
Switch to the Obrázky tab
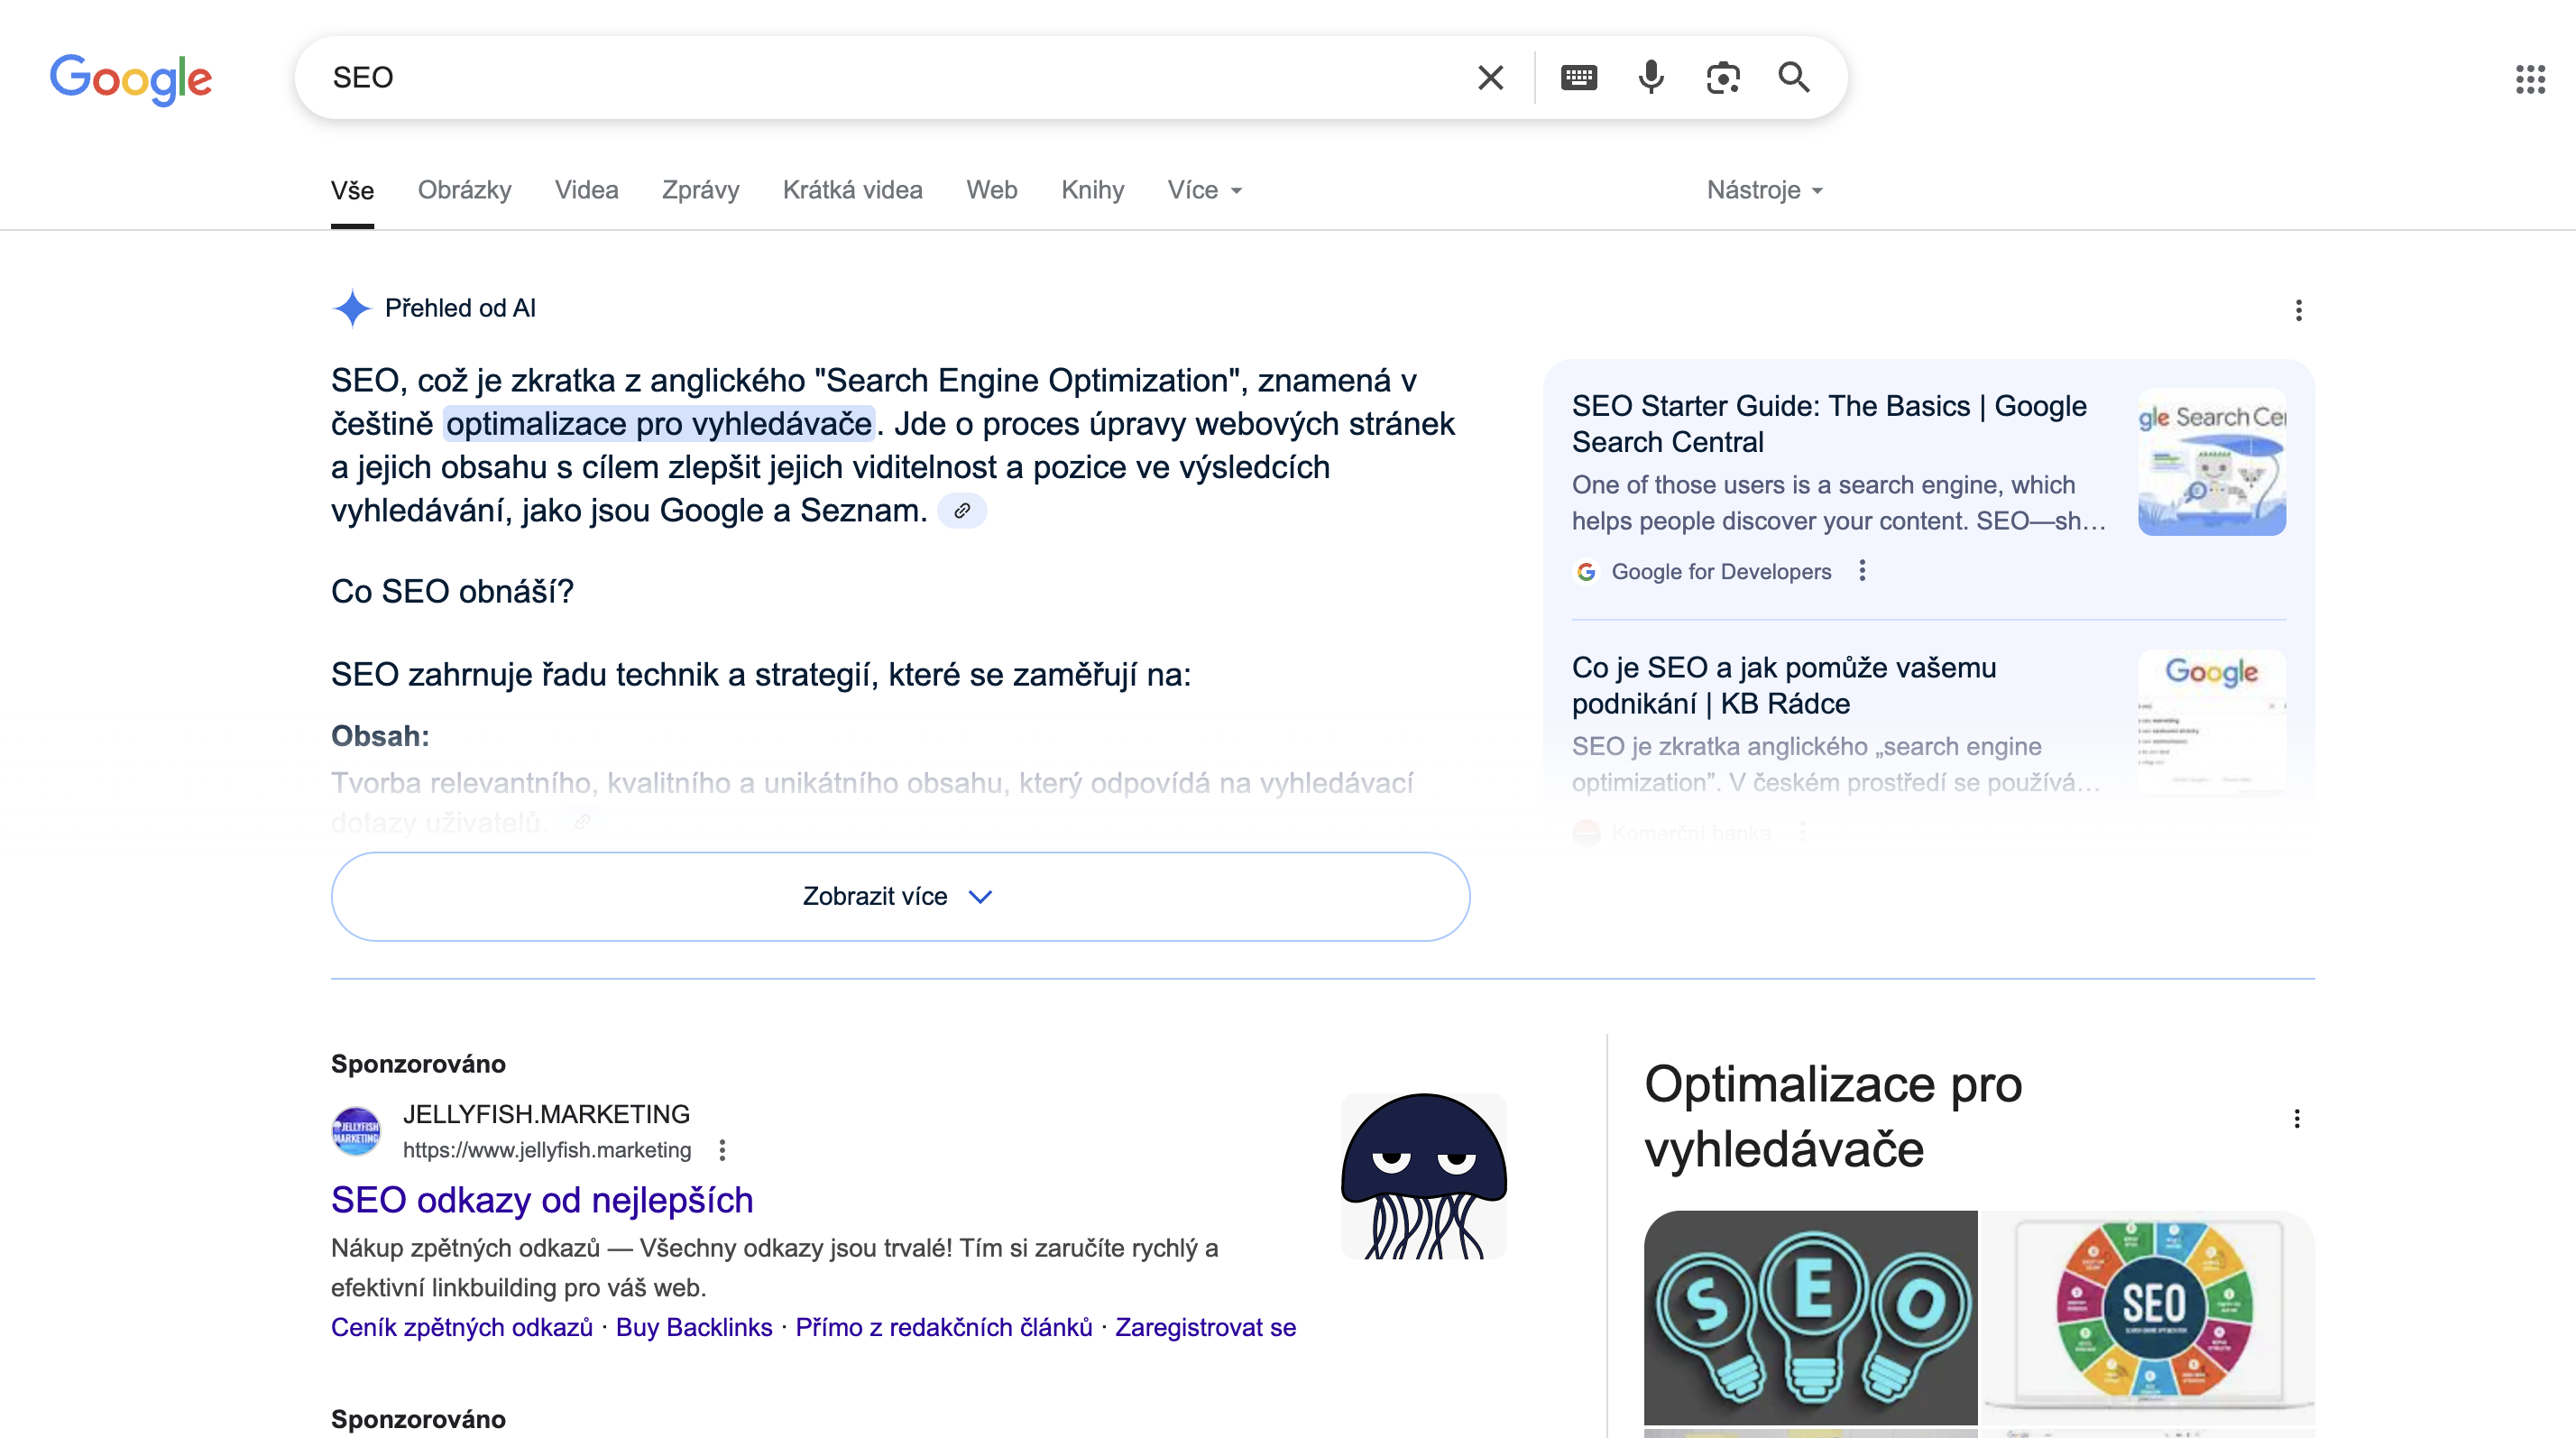pos(464,190)
